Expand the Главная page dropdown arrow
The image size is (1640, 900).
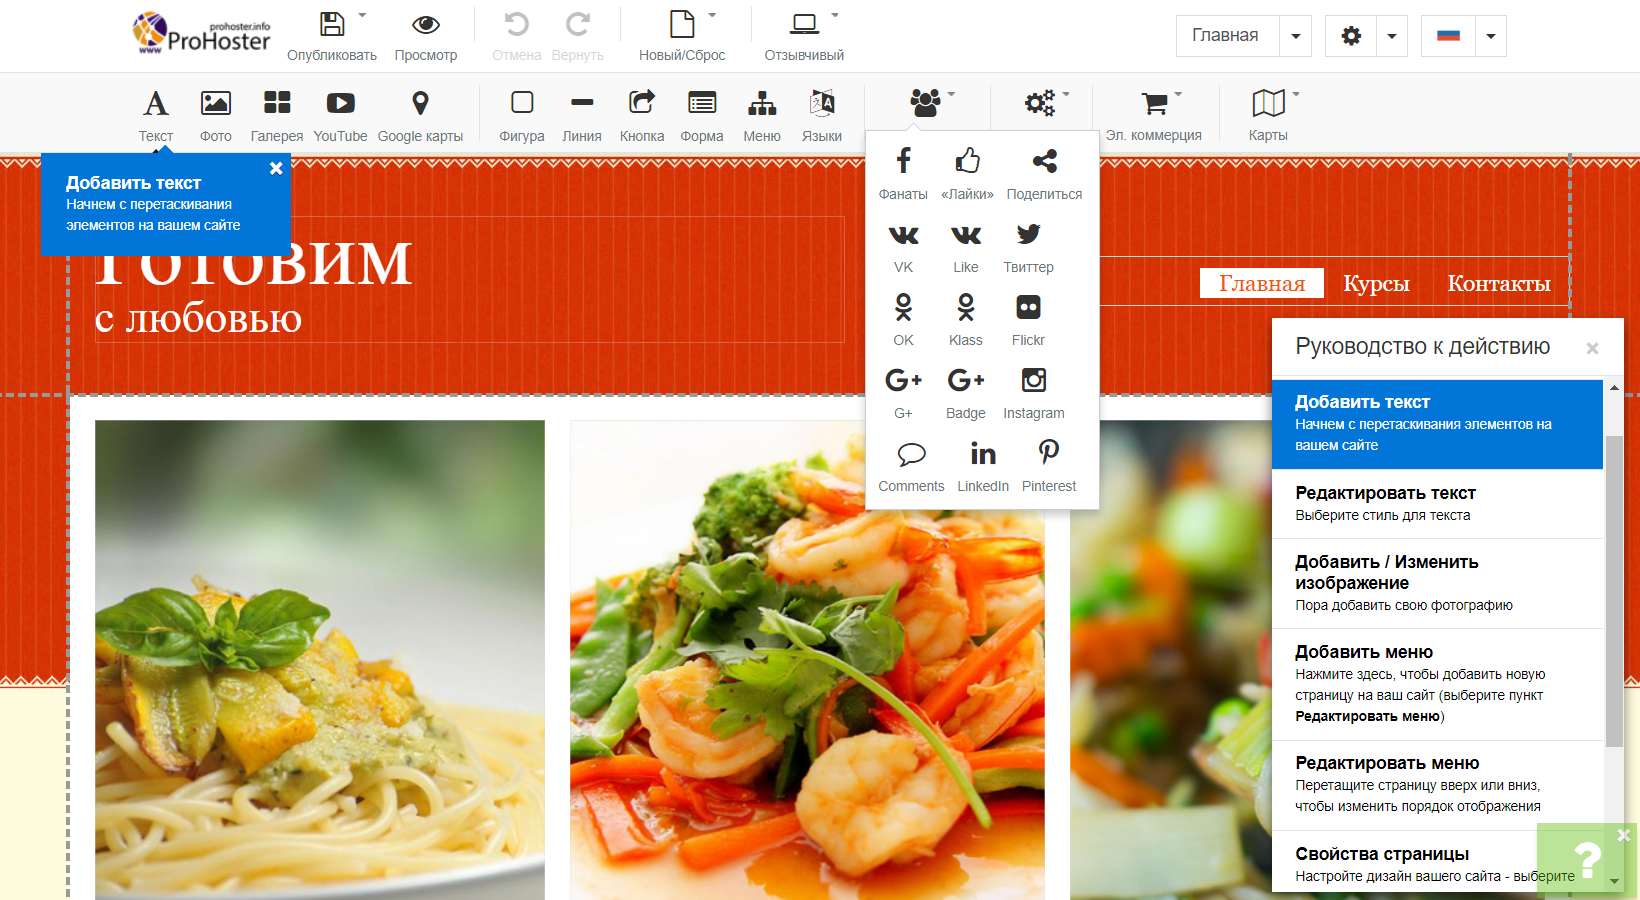pos(1295,37)
